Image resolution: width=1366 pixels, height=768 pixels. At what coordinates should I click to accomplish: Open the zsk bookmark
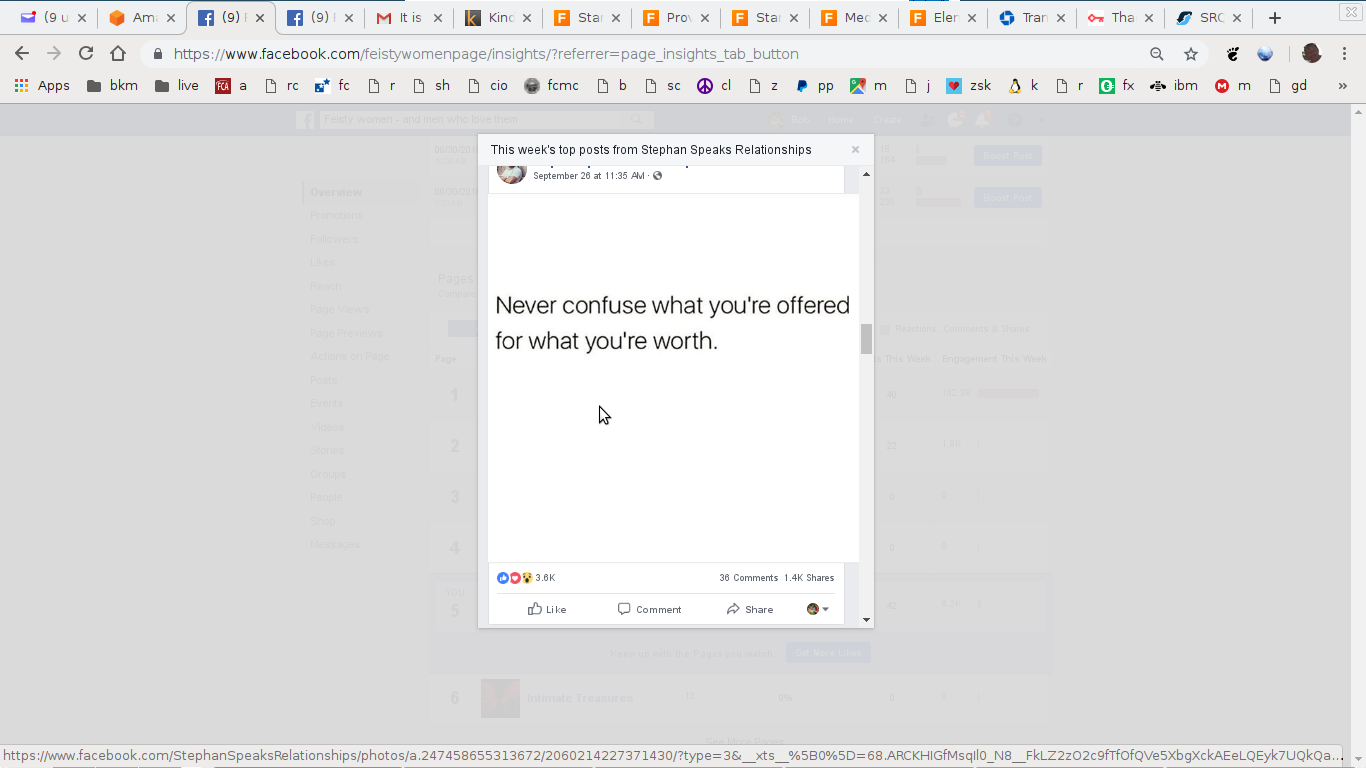969,86
